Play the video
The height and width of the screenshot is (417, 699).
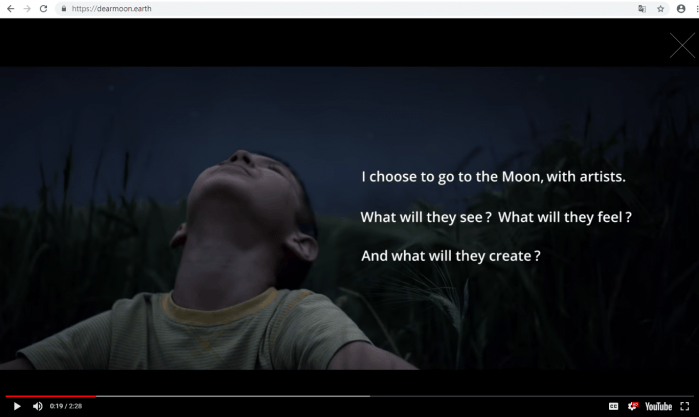pos(17,406)
